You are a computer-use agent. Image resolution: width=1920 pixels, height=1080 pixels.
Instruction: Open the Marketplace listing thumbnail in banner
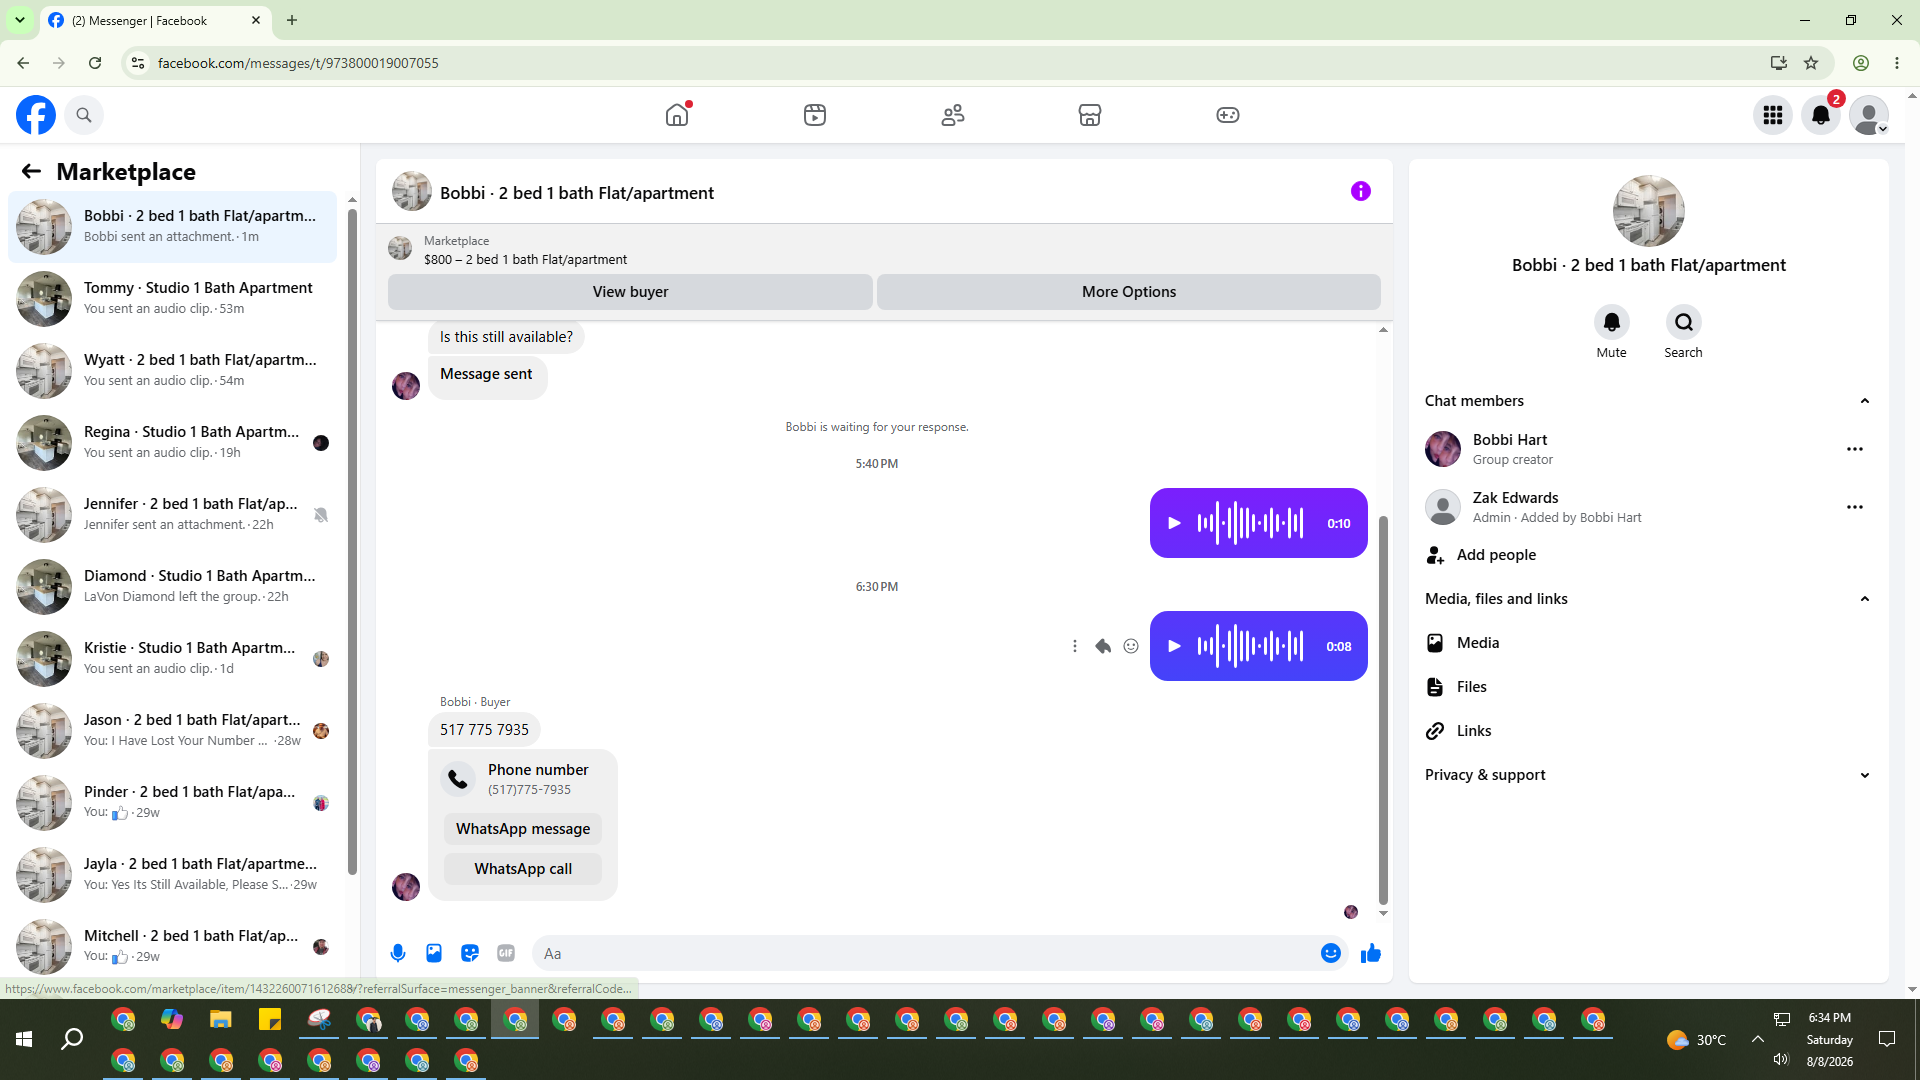coord(400,248)
